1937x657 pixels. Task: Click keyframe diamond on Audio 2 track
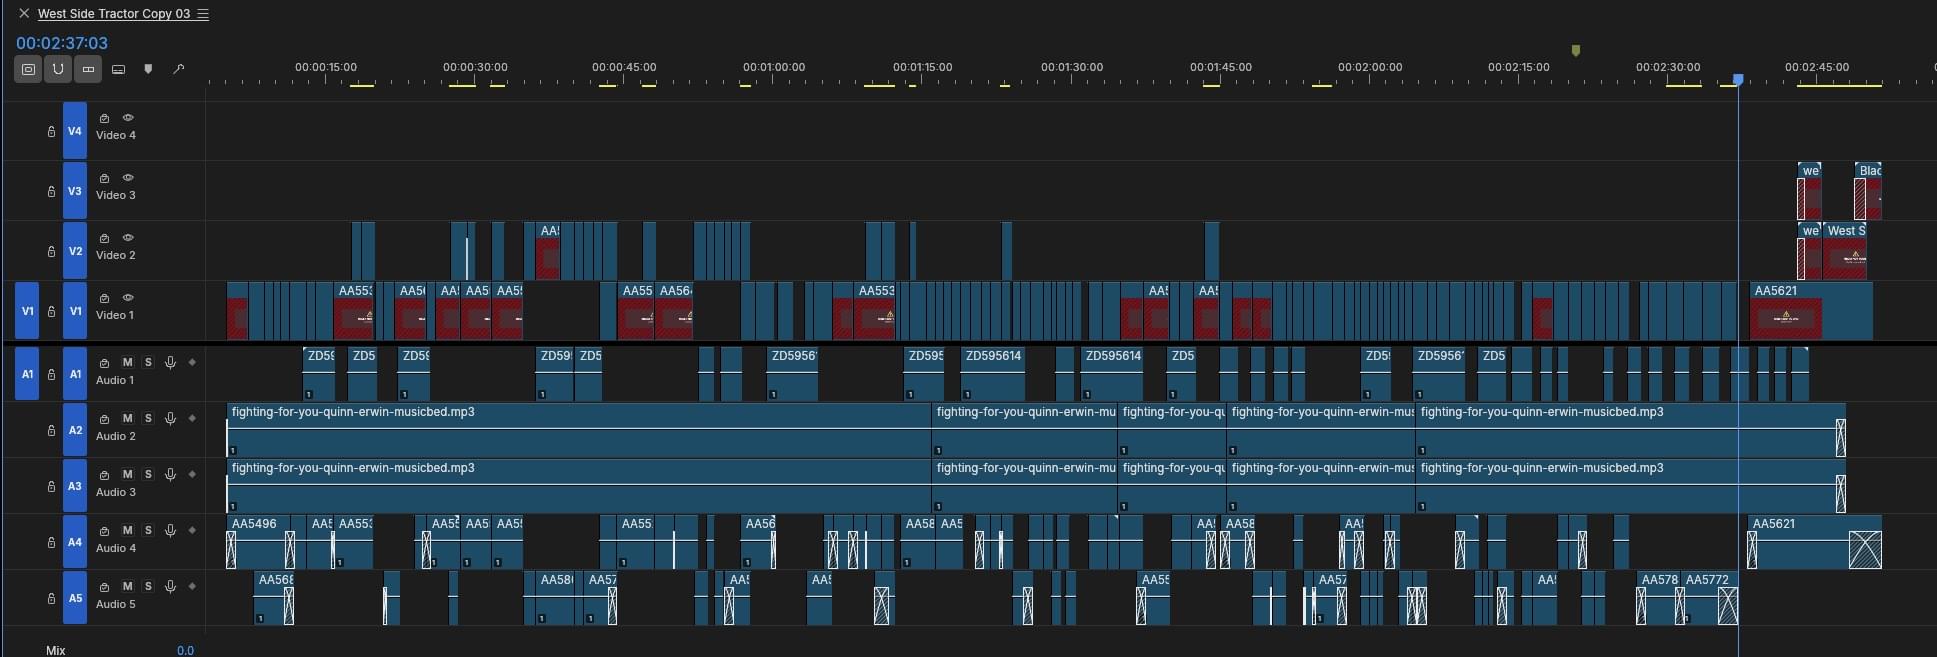pos(192,418)
